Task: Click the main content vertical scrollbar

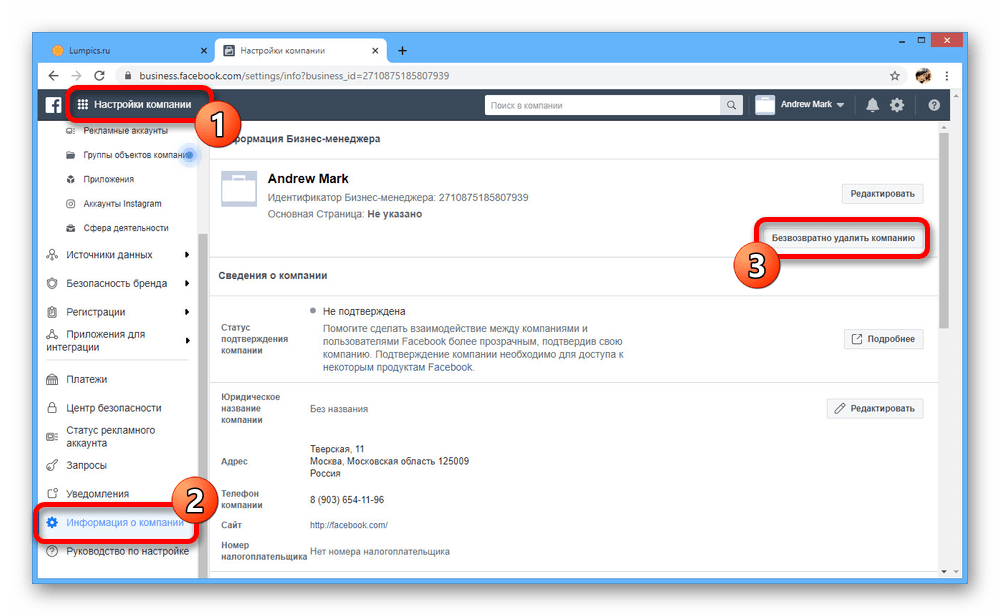Action: click(944, 230)
